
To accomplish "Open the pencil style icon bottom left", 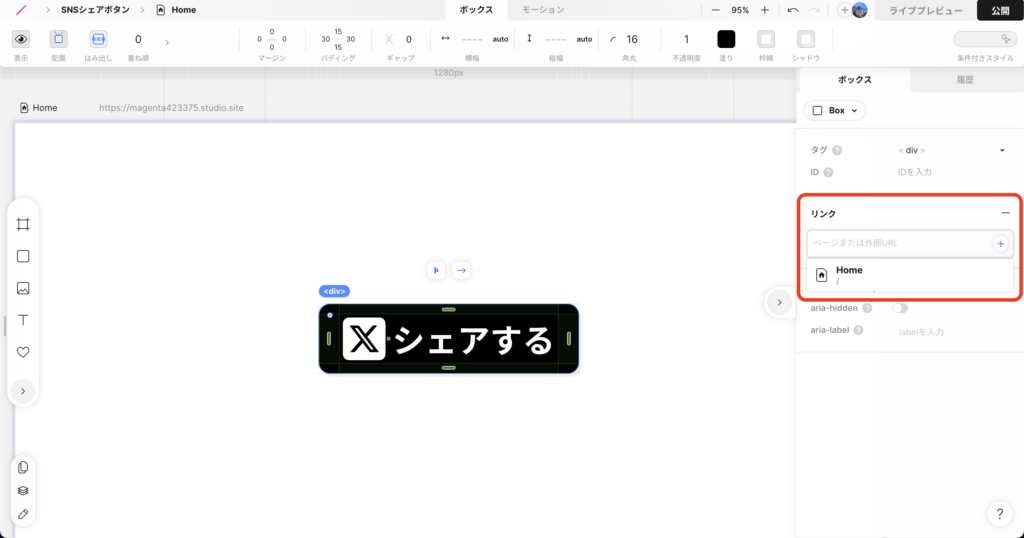I will (x=23, y=514).
